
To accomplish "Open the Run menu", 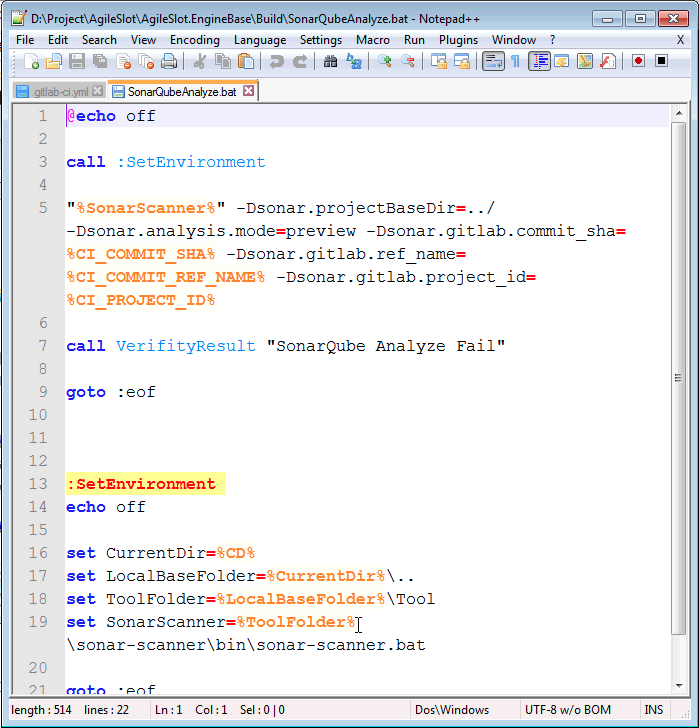I will 414,40.
